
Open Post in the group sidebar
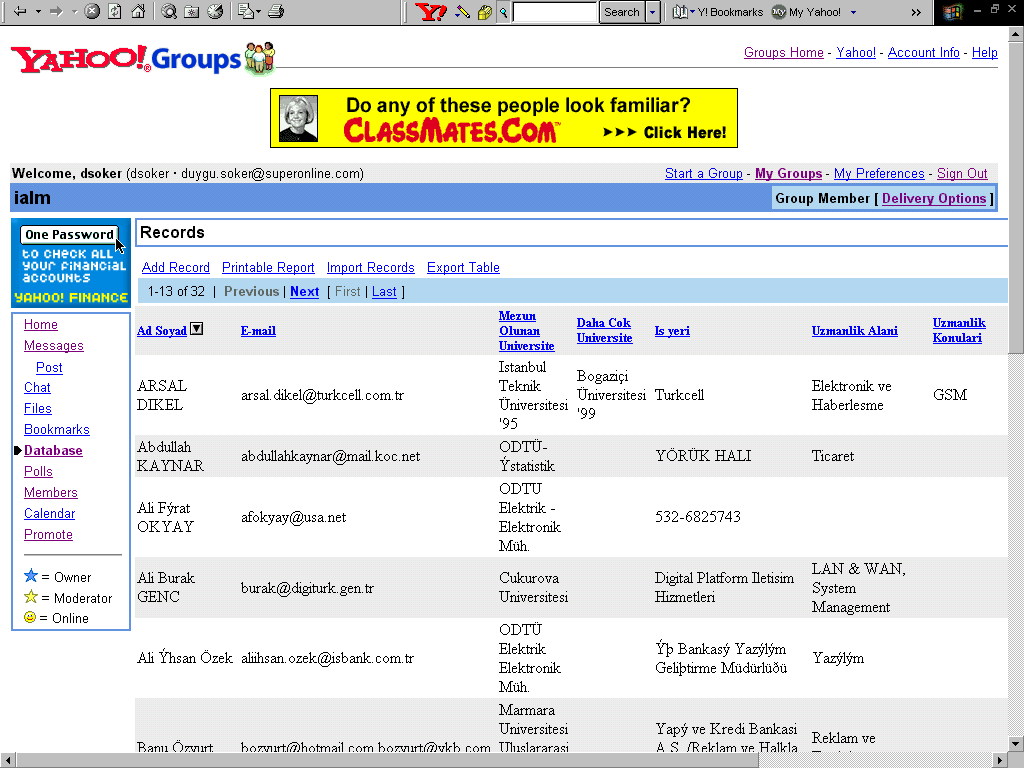click(x=49, y=368)
